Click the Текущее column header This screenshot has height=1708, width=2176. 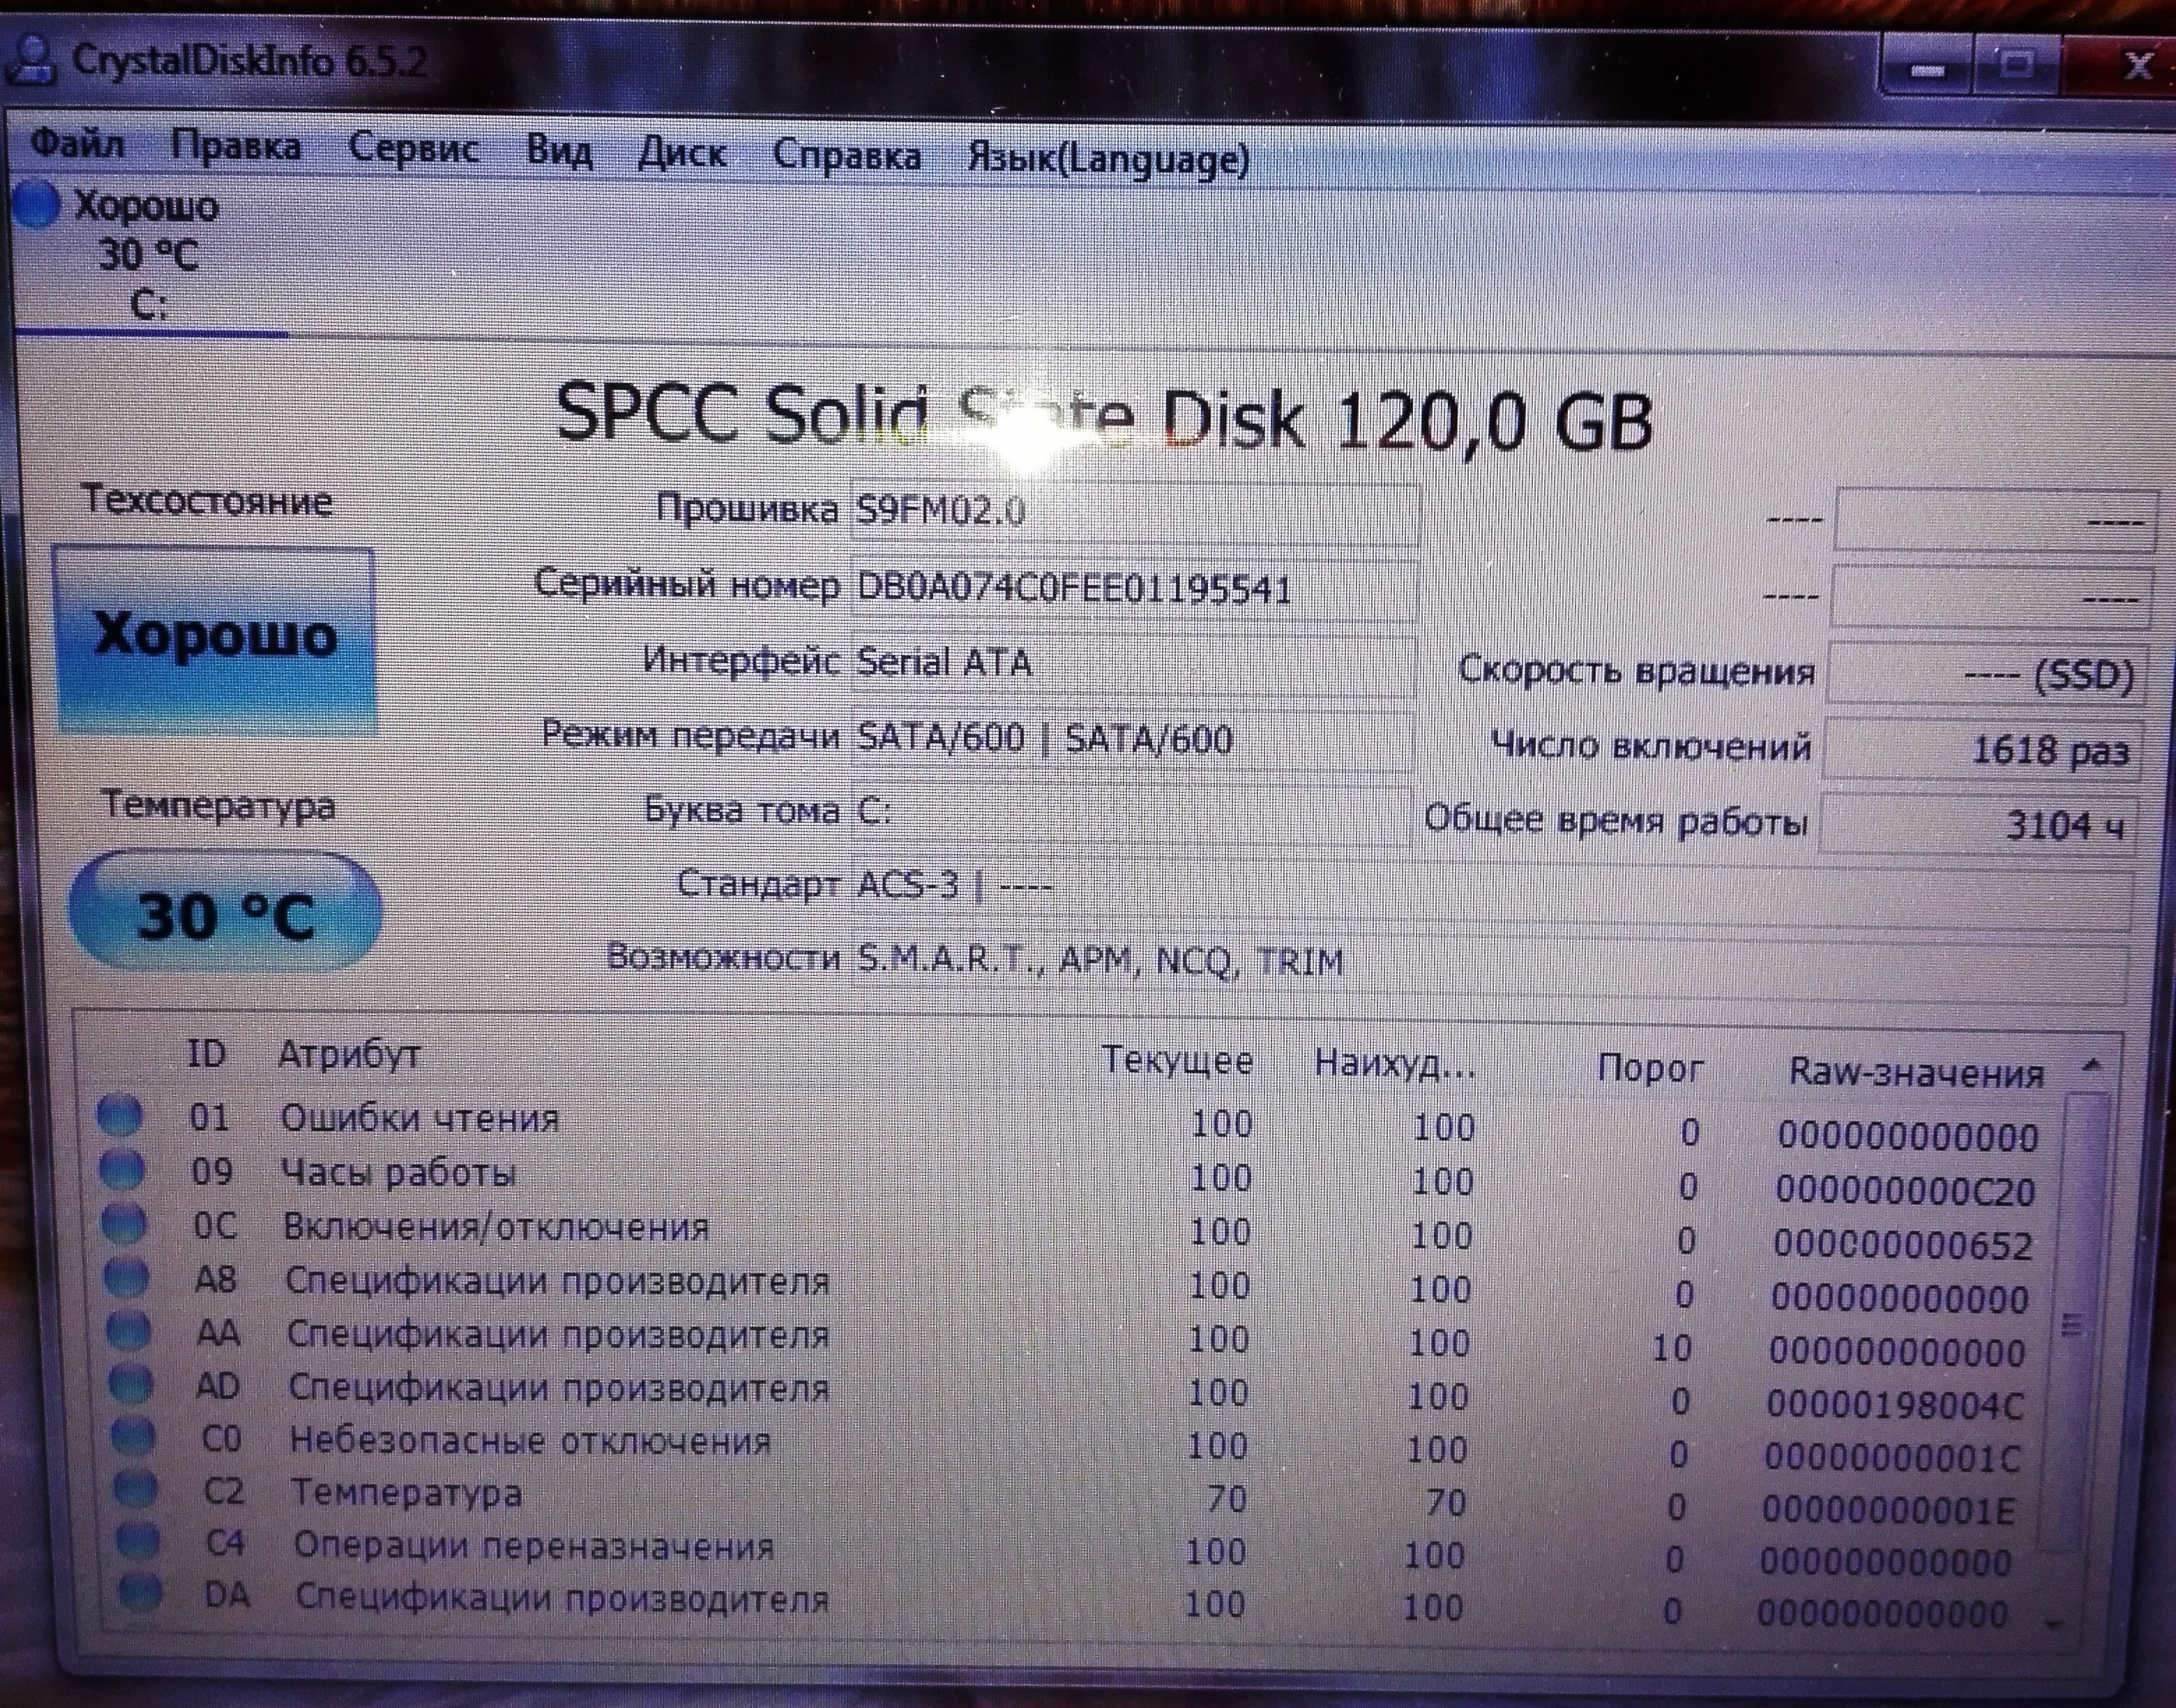1177,1060
